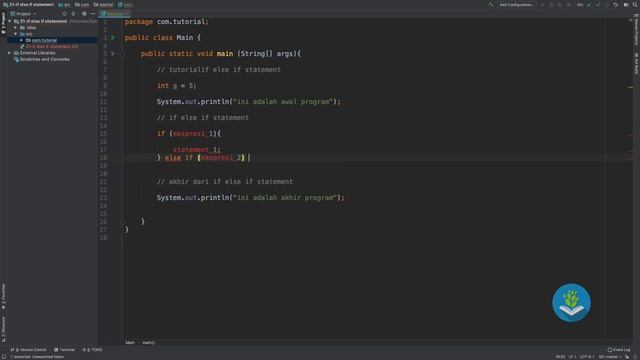Click the locate file target icon in Project panel
This screenshot has width=640, height=360.
(x=64, y=13)
